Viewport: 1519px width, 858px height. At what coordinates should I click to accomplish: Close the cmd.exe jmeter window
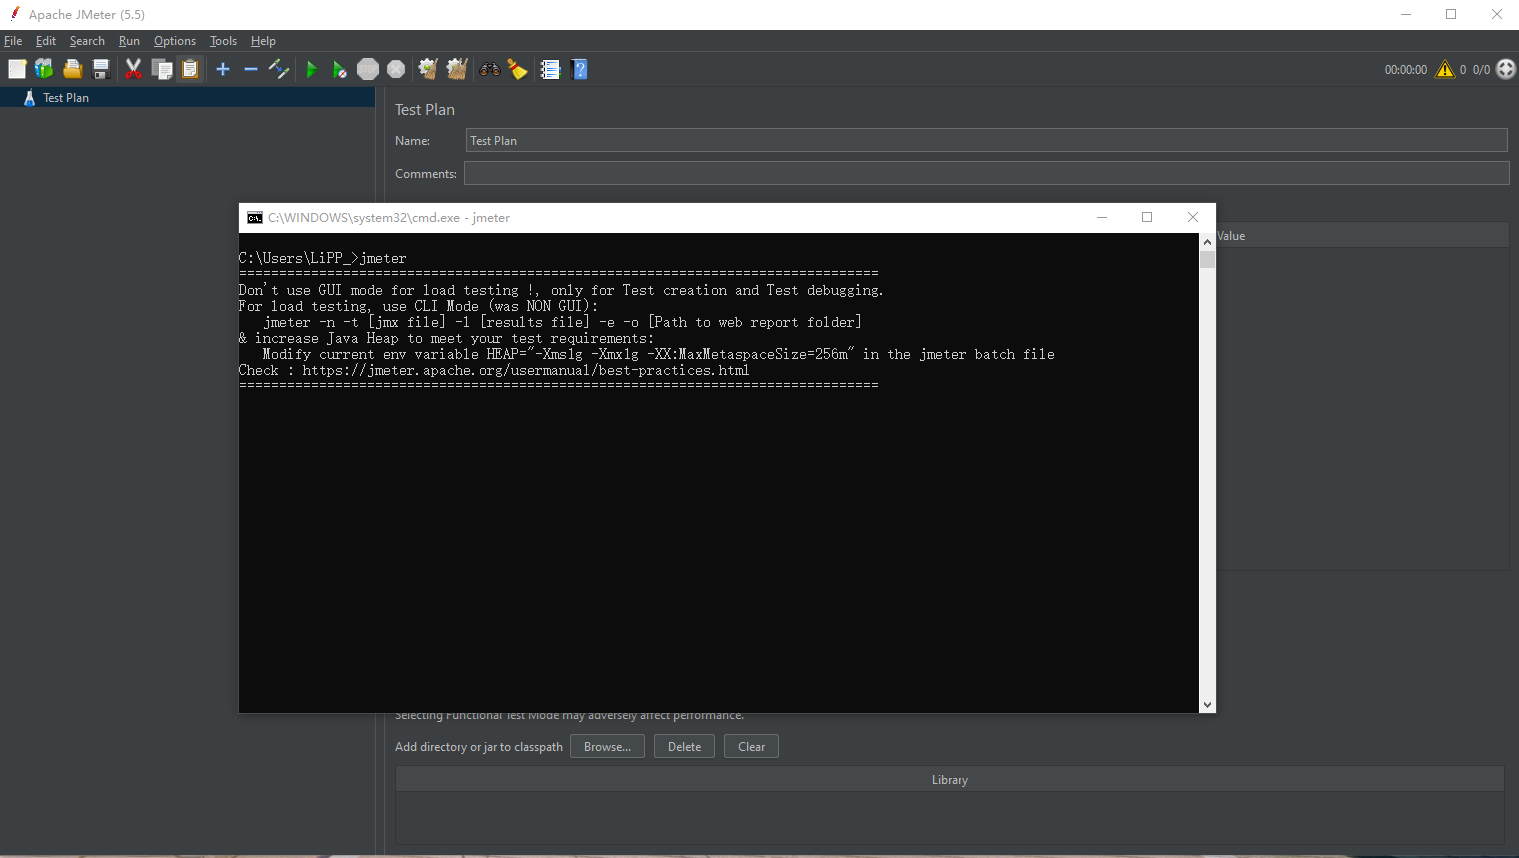pyautogui.click(x=1193, y=217)
